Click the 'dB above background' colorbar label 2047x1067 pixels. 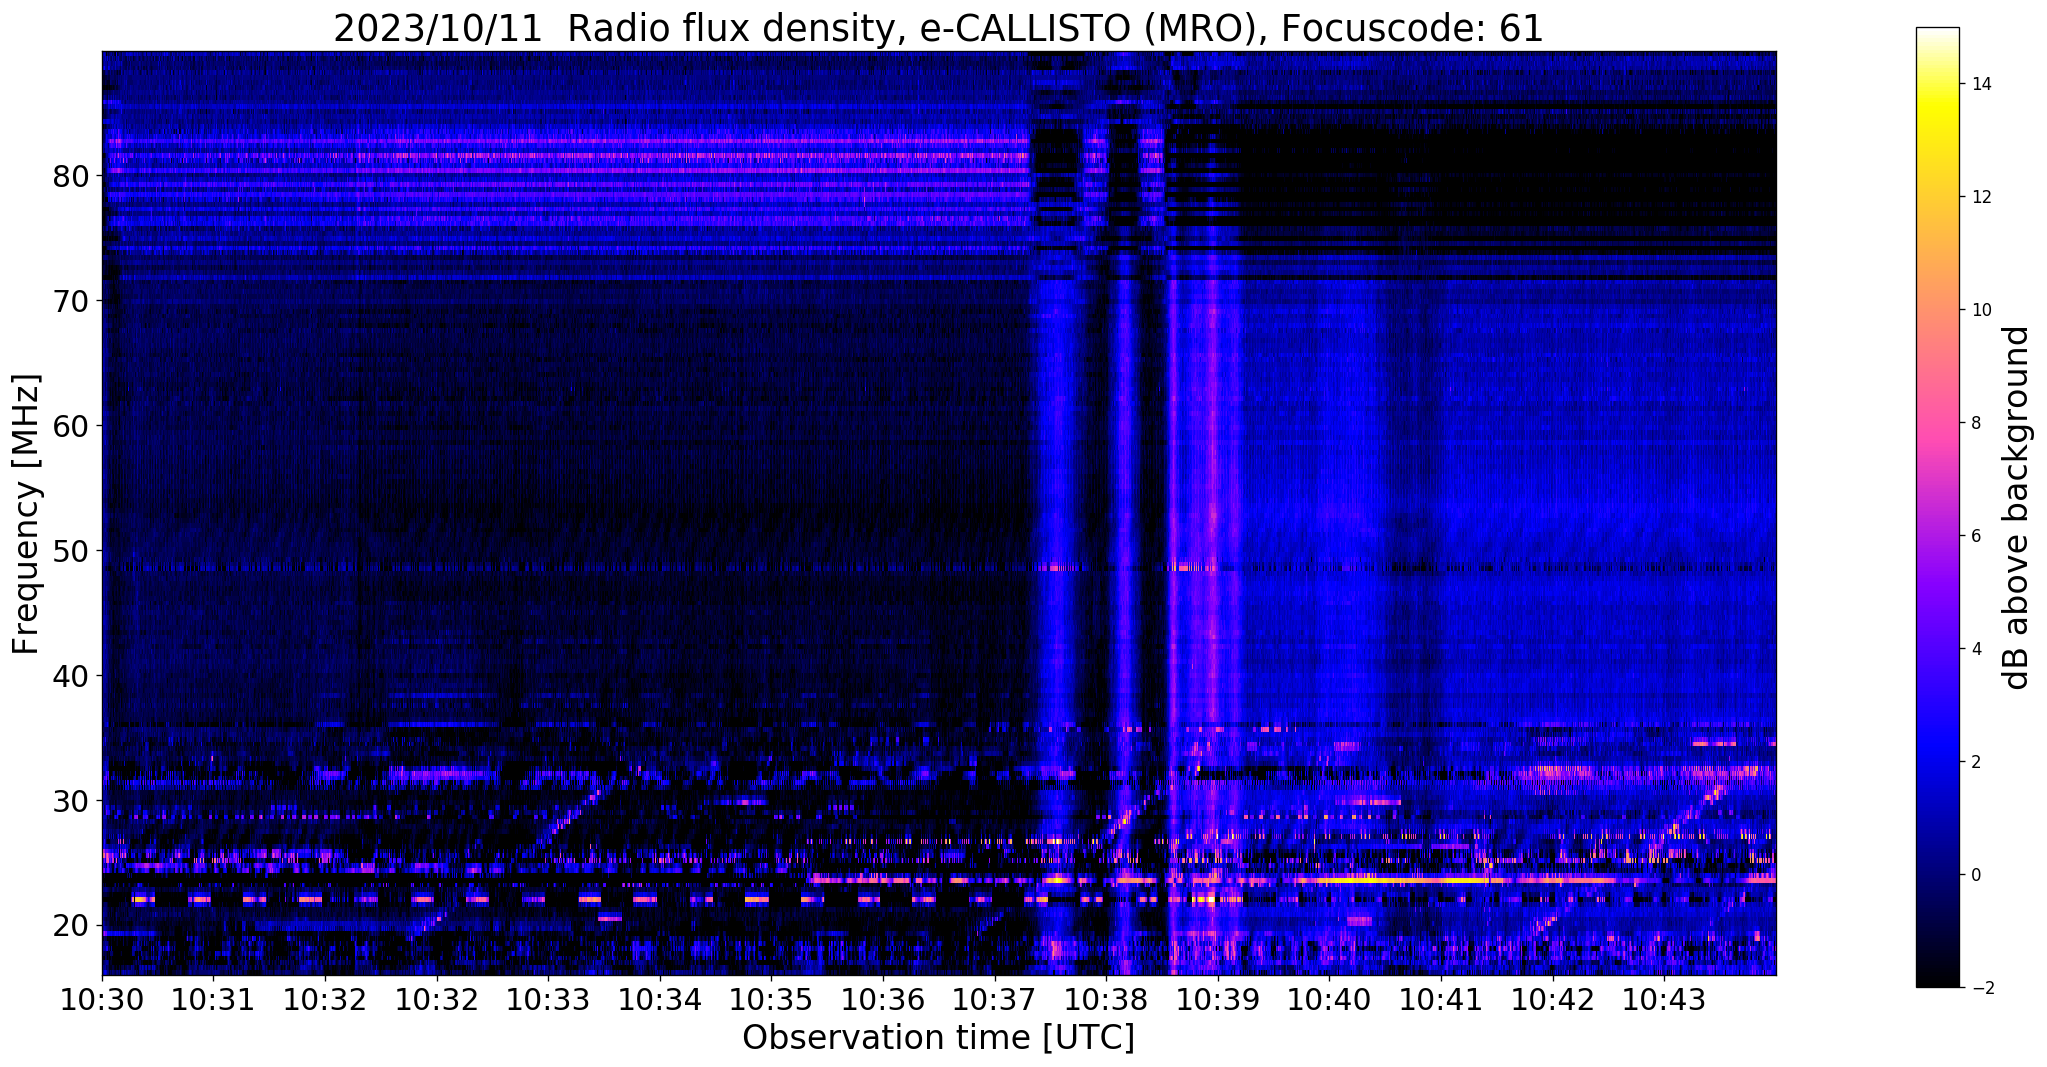(2017, 507)
